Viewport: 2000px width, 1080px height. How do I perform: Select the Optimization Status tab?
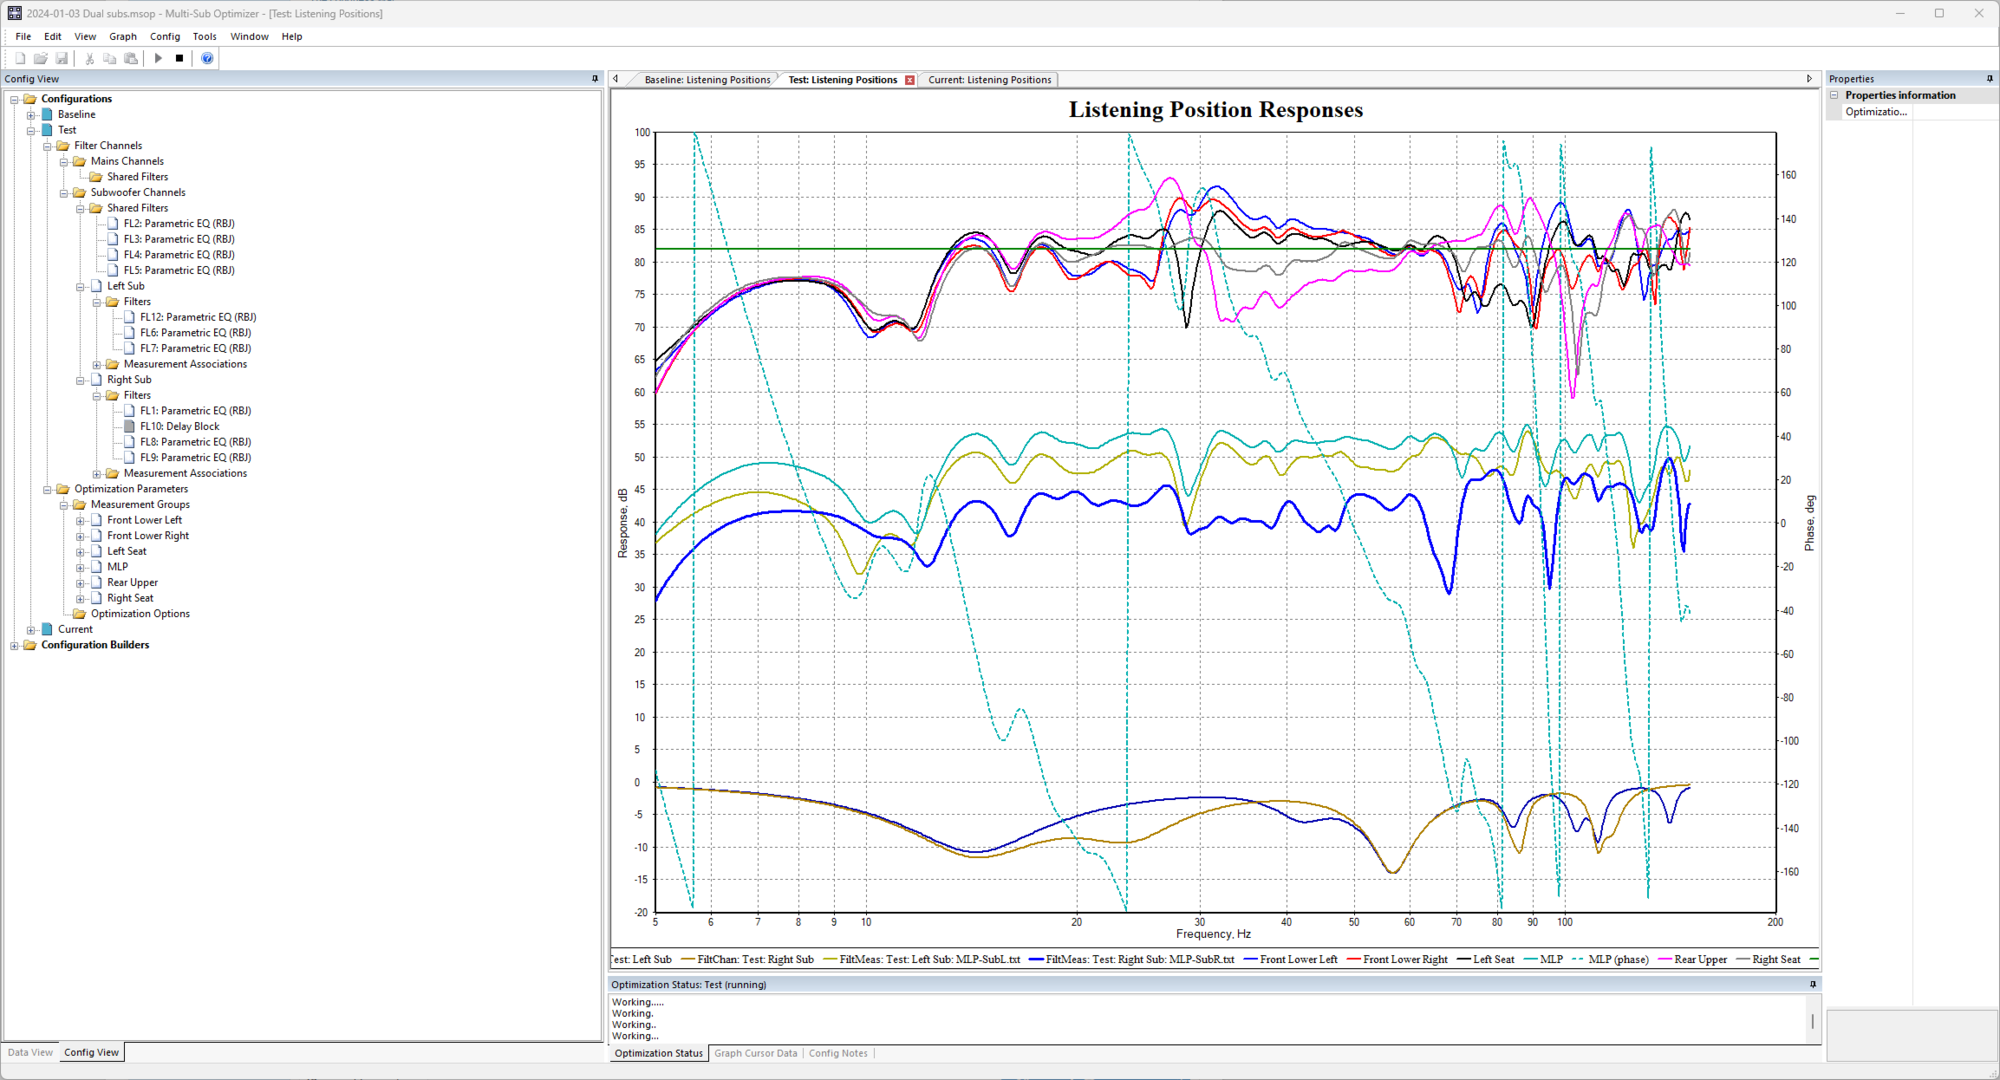pyautogui.click(x=658, y=1053)
